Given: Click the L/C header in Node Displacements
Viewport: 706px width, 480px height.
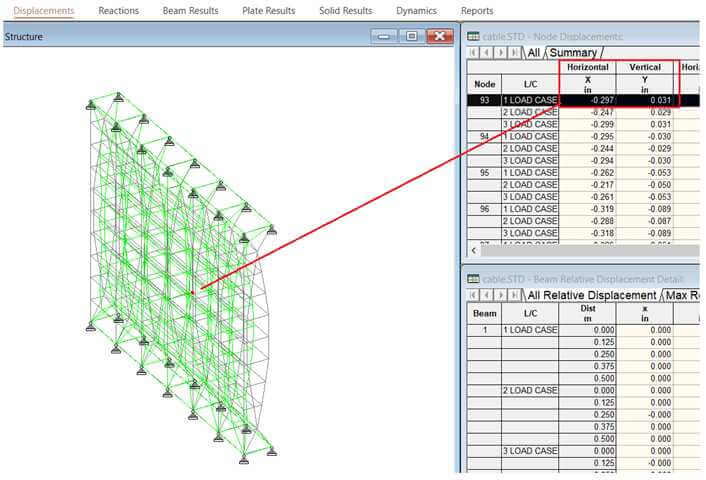Looking at the screenshot, I should [x=530, y=84].
